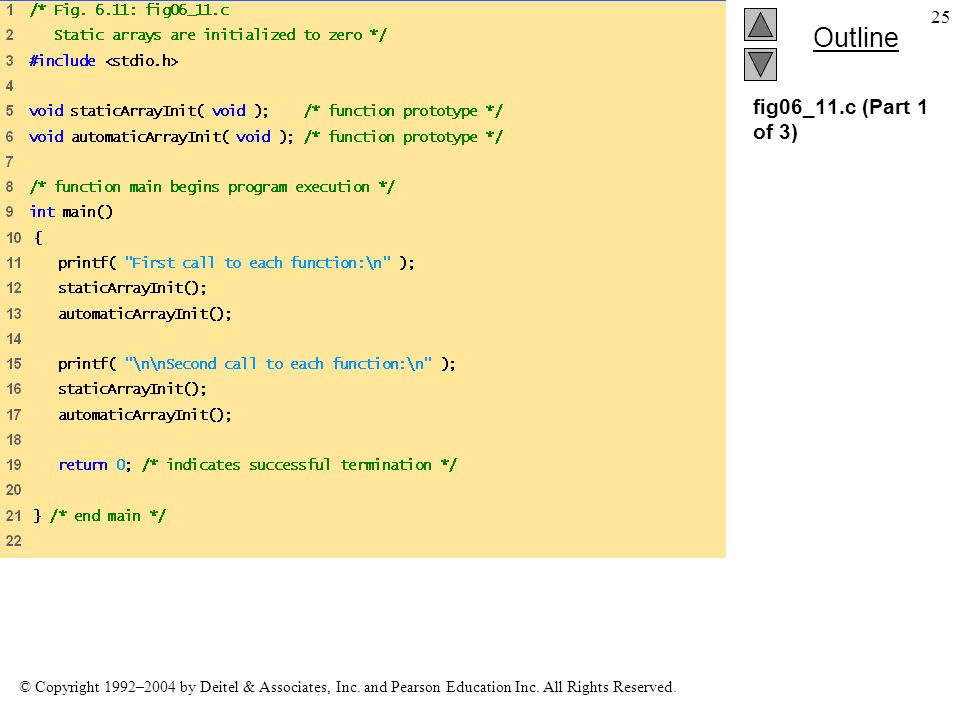Click the 'int main()' line
960x720 pixels.
point(71,212)
